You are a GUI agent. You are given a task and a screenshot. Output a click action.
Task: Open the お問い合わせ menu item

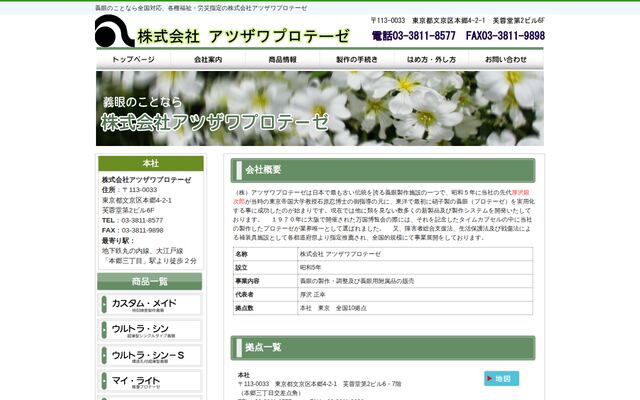[506, 60]
